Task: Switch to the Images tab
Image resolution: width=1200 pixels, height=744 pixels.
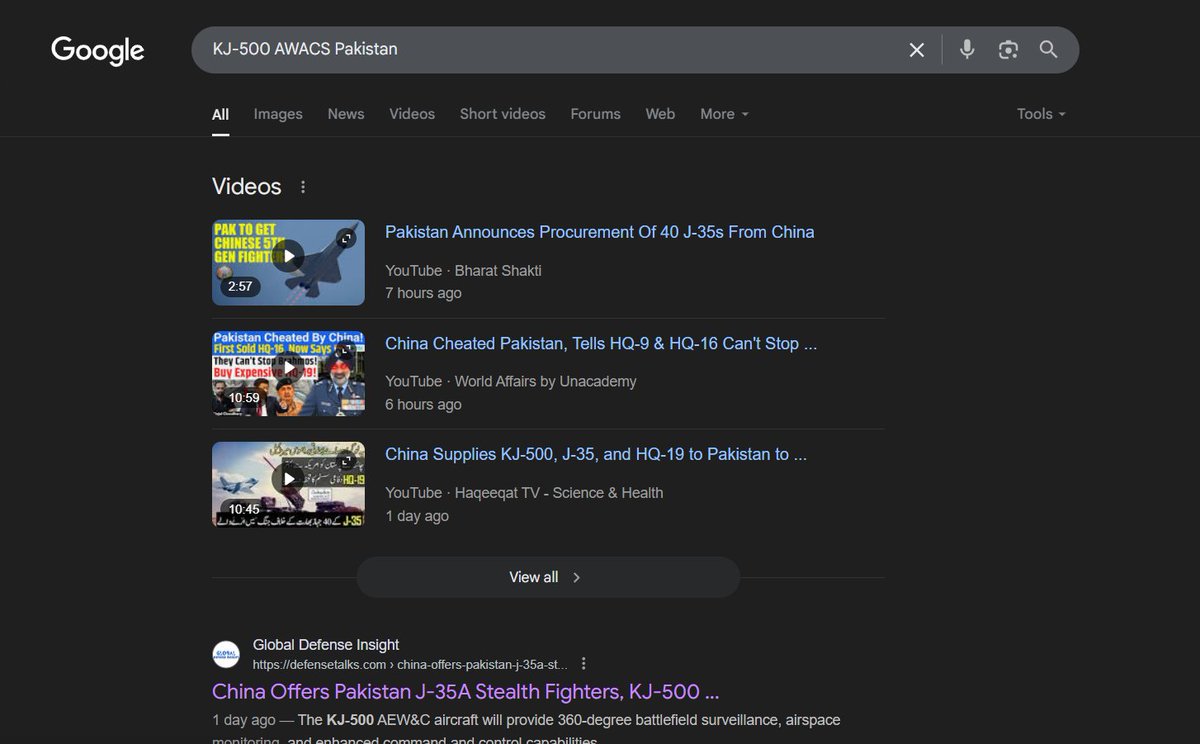Action: (278, 114)
